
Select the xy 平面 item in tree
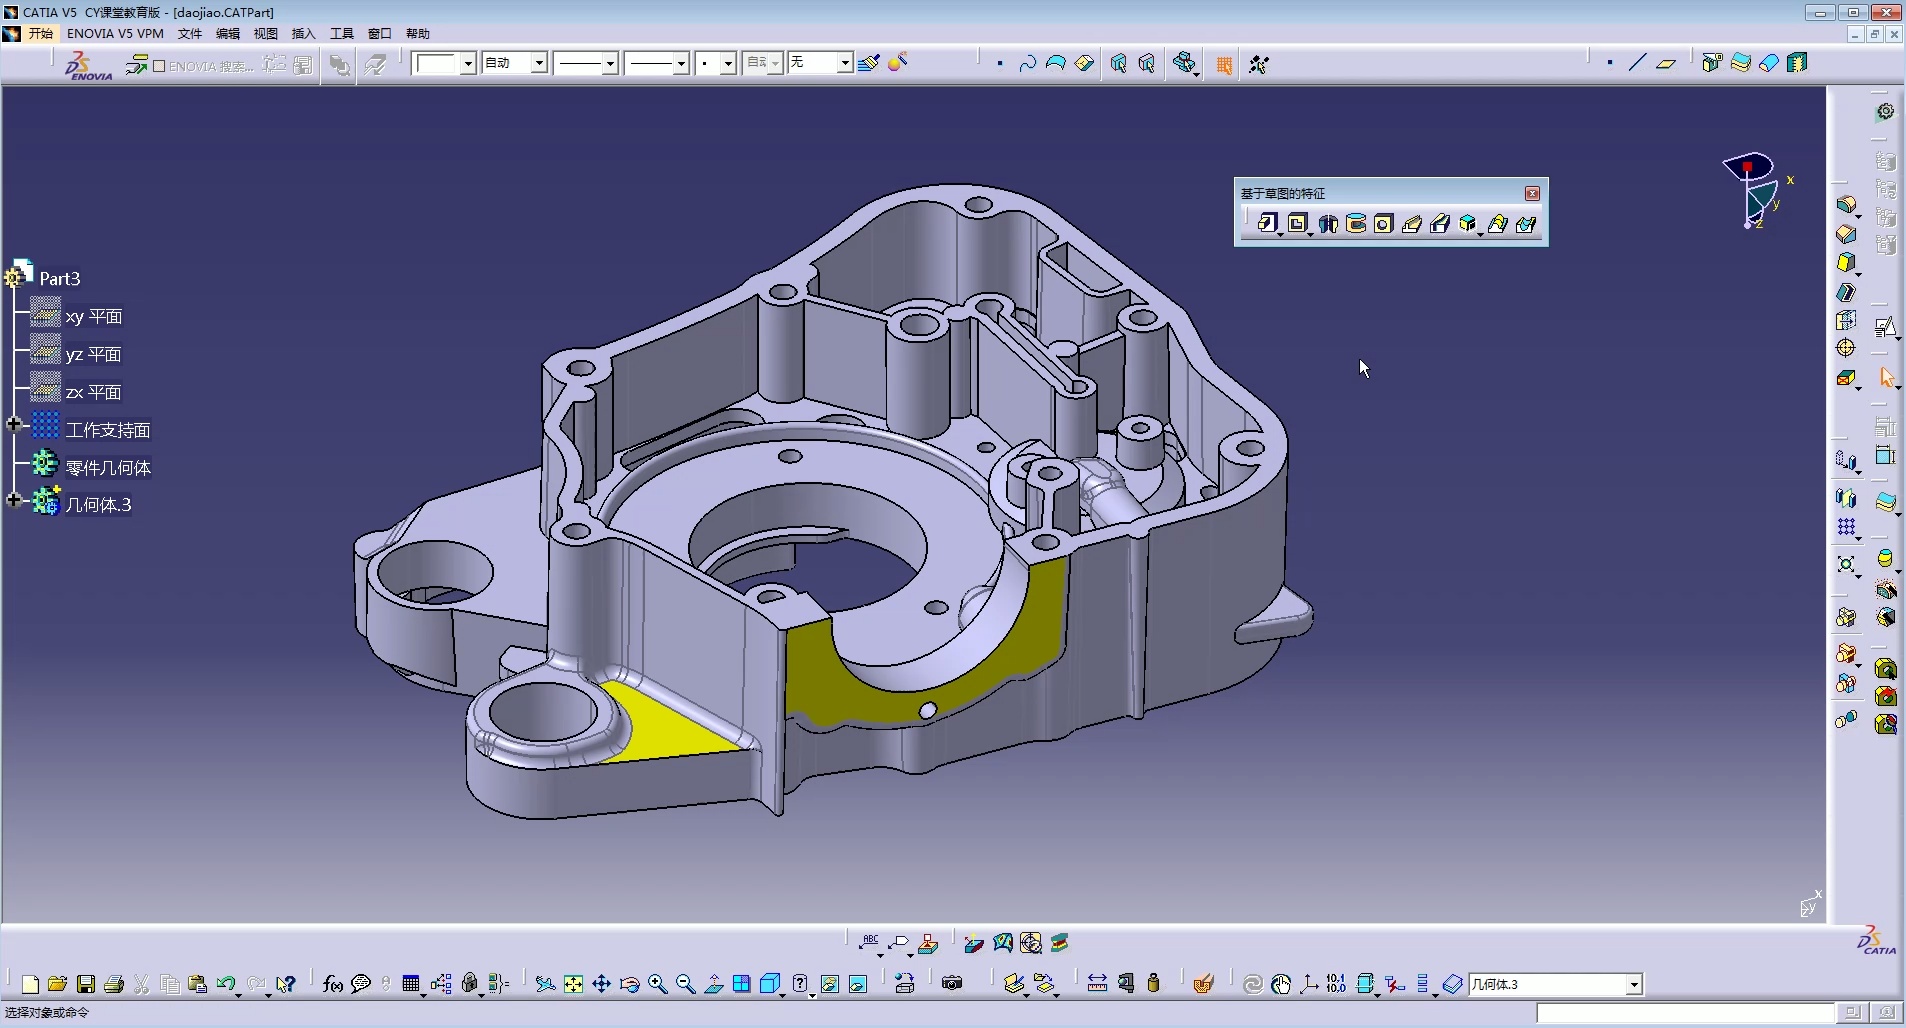point(93,317)
